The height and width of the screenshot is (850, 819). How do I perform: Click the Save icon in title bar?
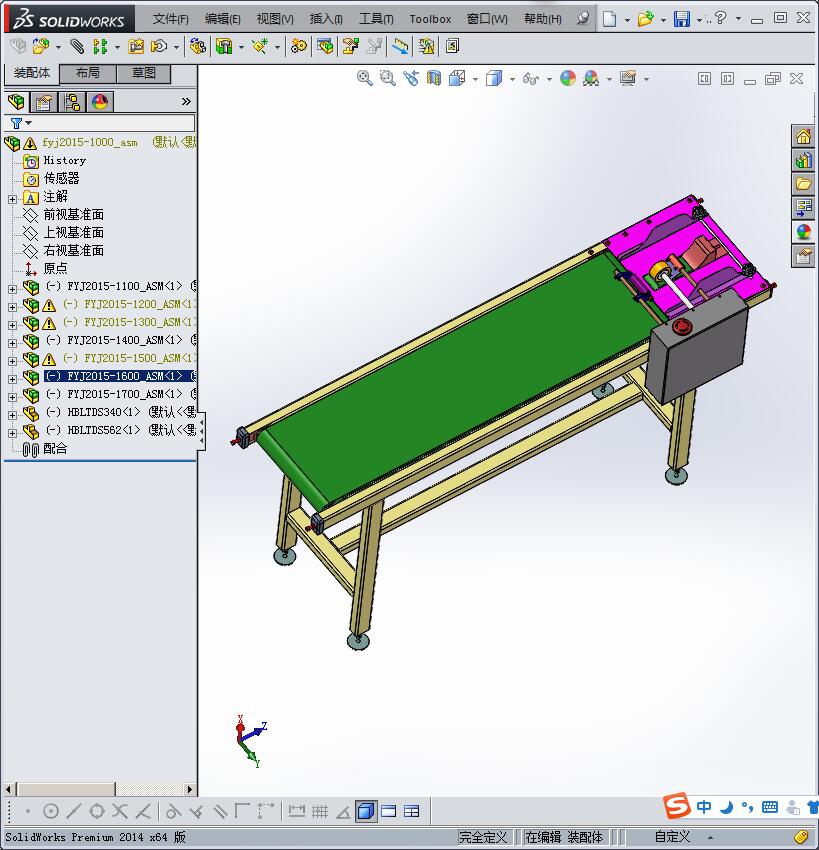(681, 19)
